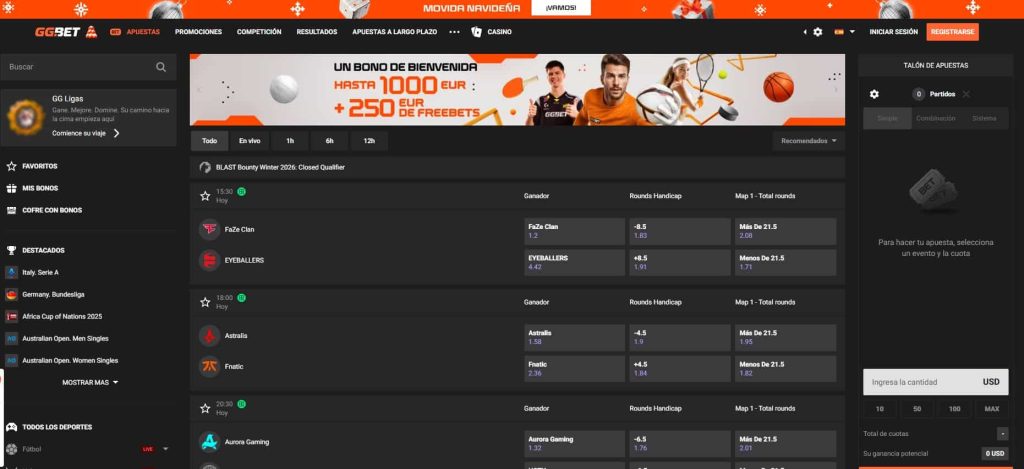Click the search magnifier icon
The width and height of the screenshot is (1024, 469).
point(161,67)
